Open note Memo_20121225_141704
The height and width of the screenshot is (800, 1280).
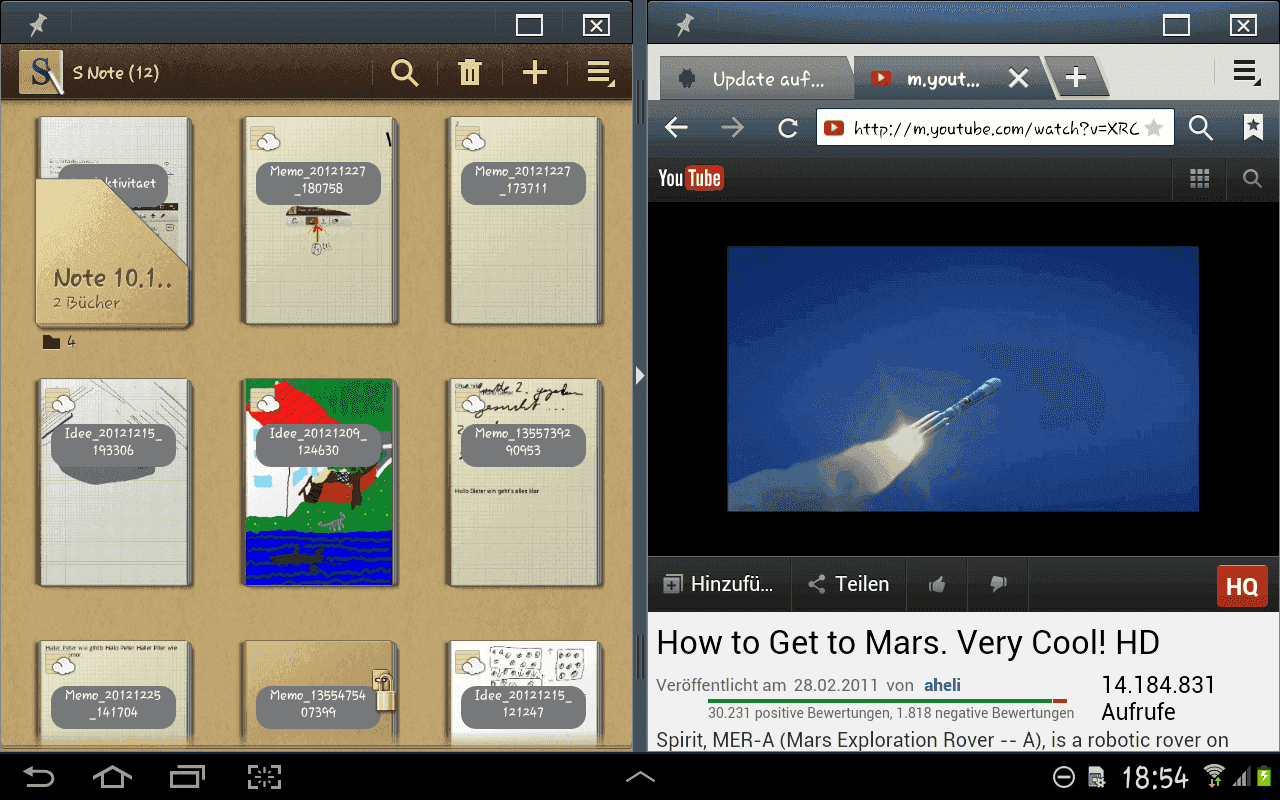(x=113, y=694)
